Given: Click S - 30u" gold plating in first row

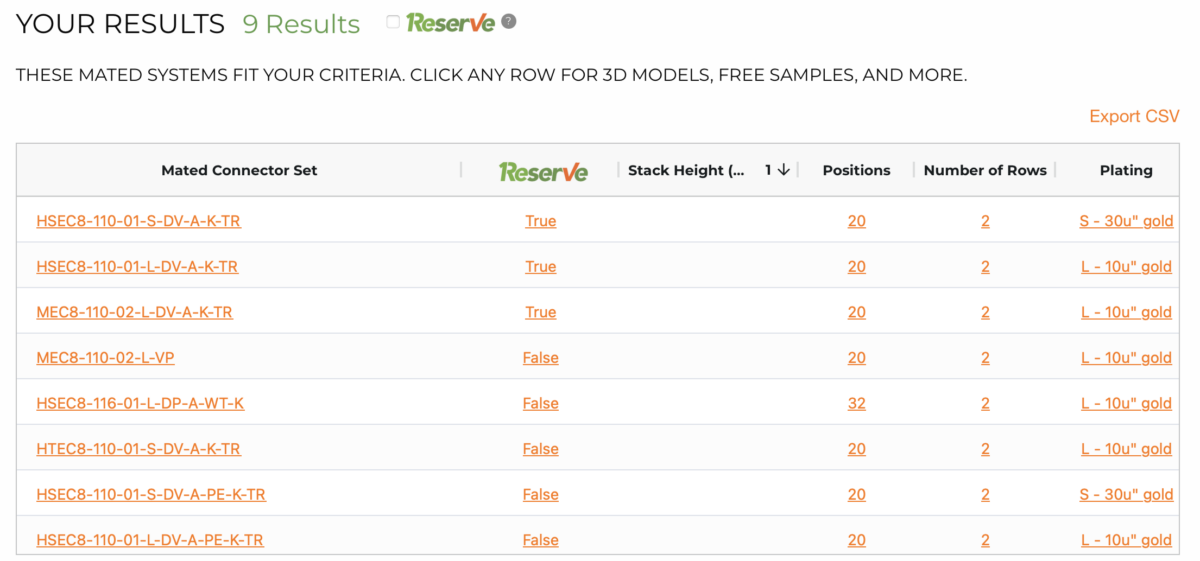Looking at the screenshot, I should click(1126, 221).
